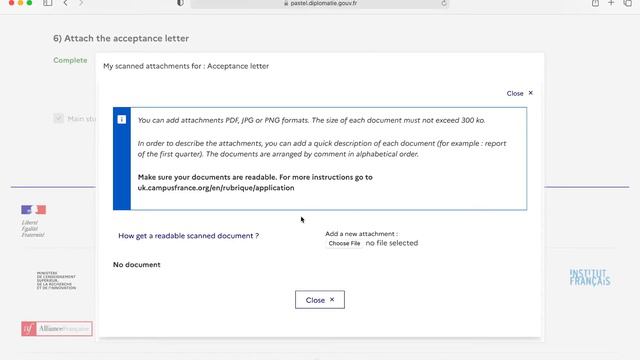This screenshot has height=360, width=640.
Task: Click the 'Add a new attachment :' label
Action: pos(361,234)
